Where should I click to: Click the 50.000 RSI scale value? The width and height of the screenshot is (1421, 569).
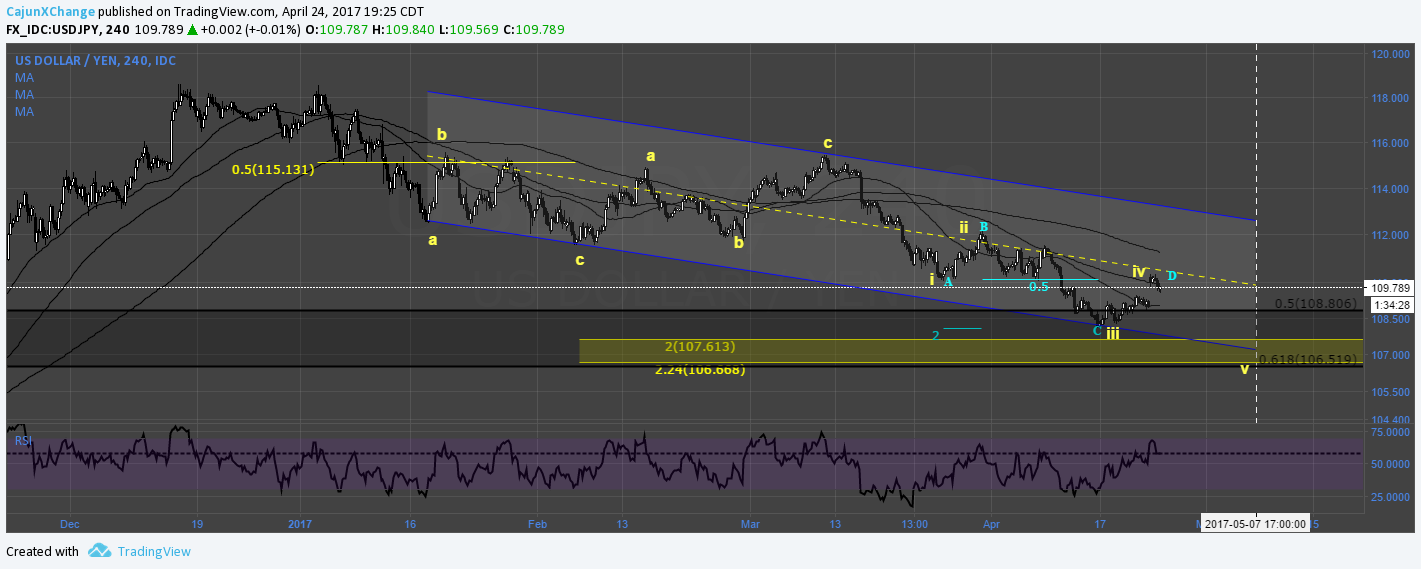(1391, 464)
